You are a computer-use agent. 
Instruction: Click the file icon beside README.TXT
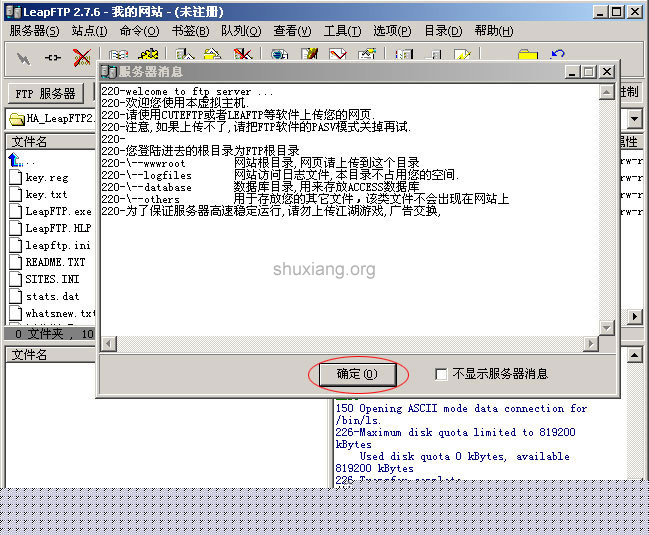point(16,262)
